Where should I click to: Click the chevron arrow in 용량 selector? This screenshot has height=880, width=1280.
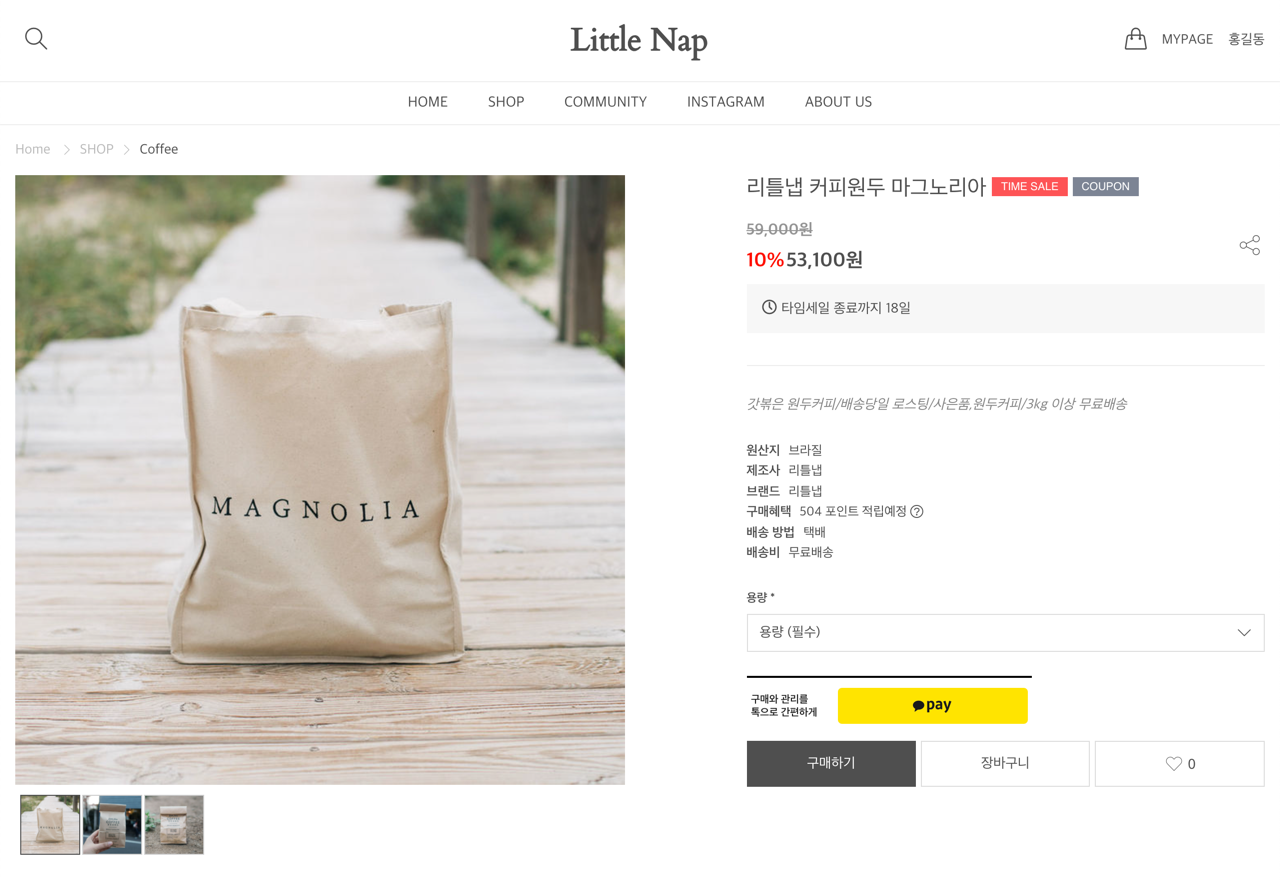[x=1244, y=632]
